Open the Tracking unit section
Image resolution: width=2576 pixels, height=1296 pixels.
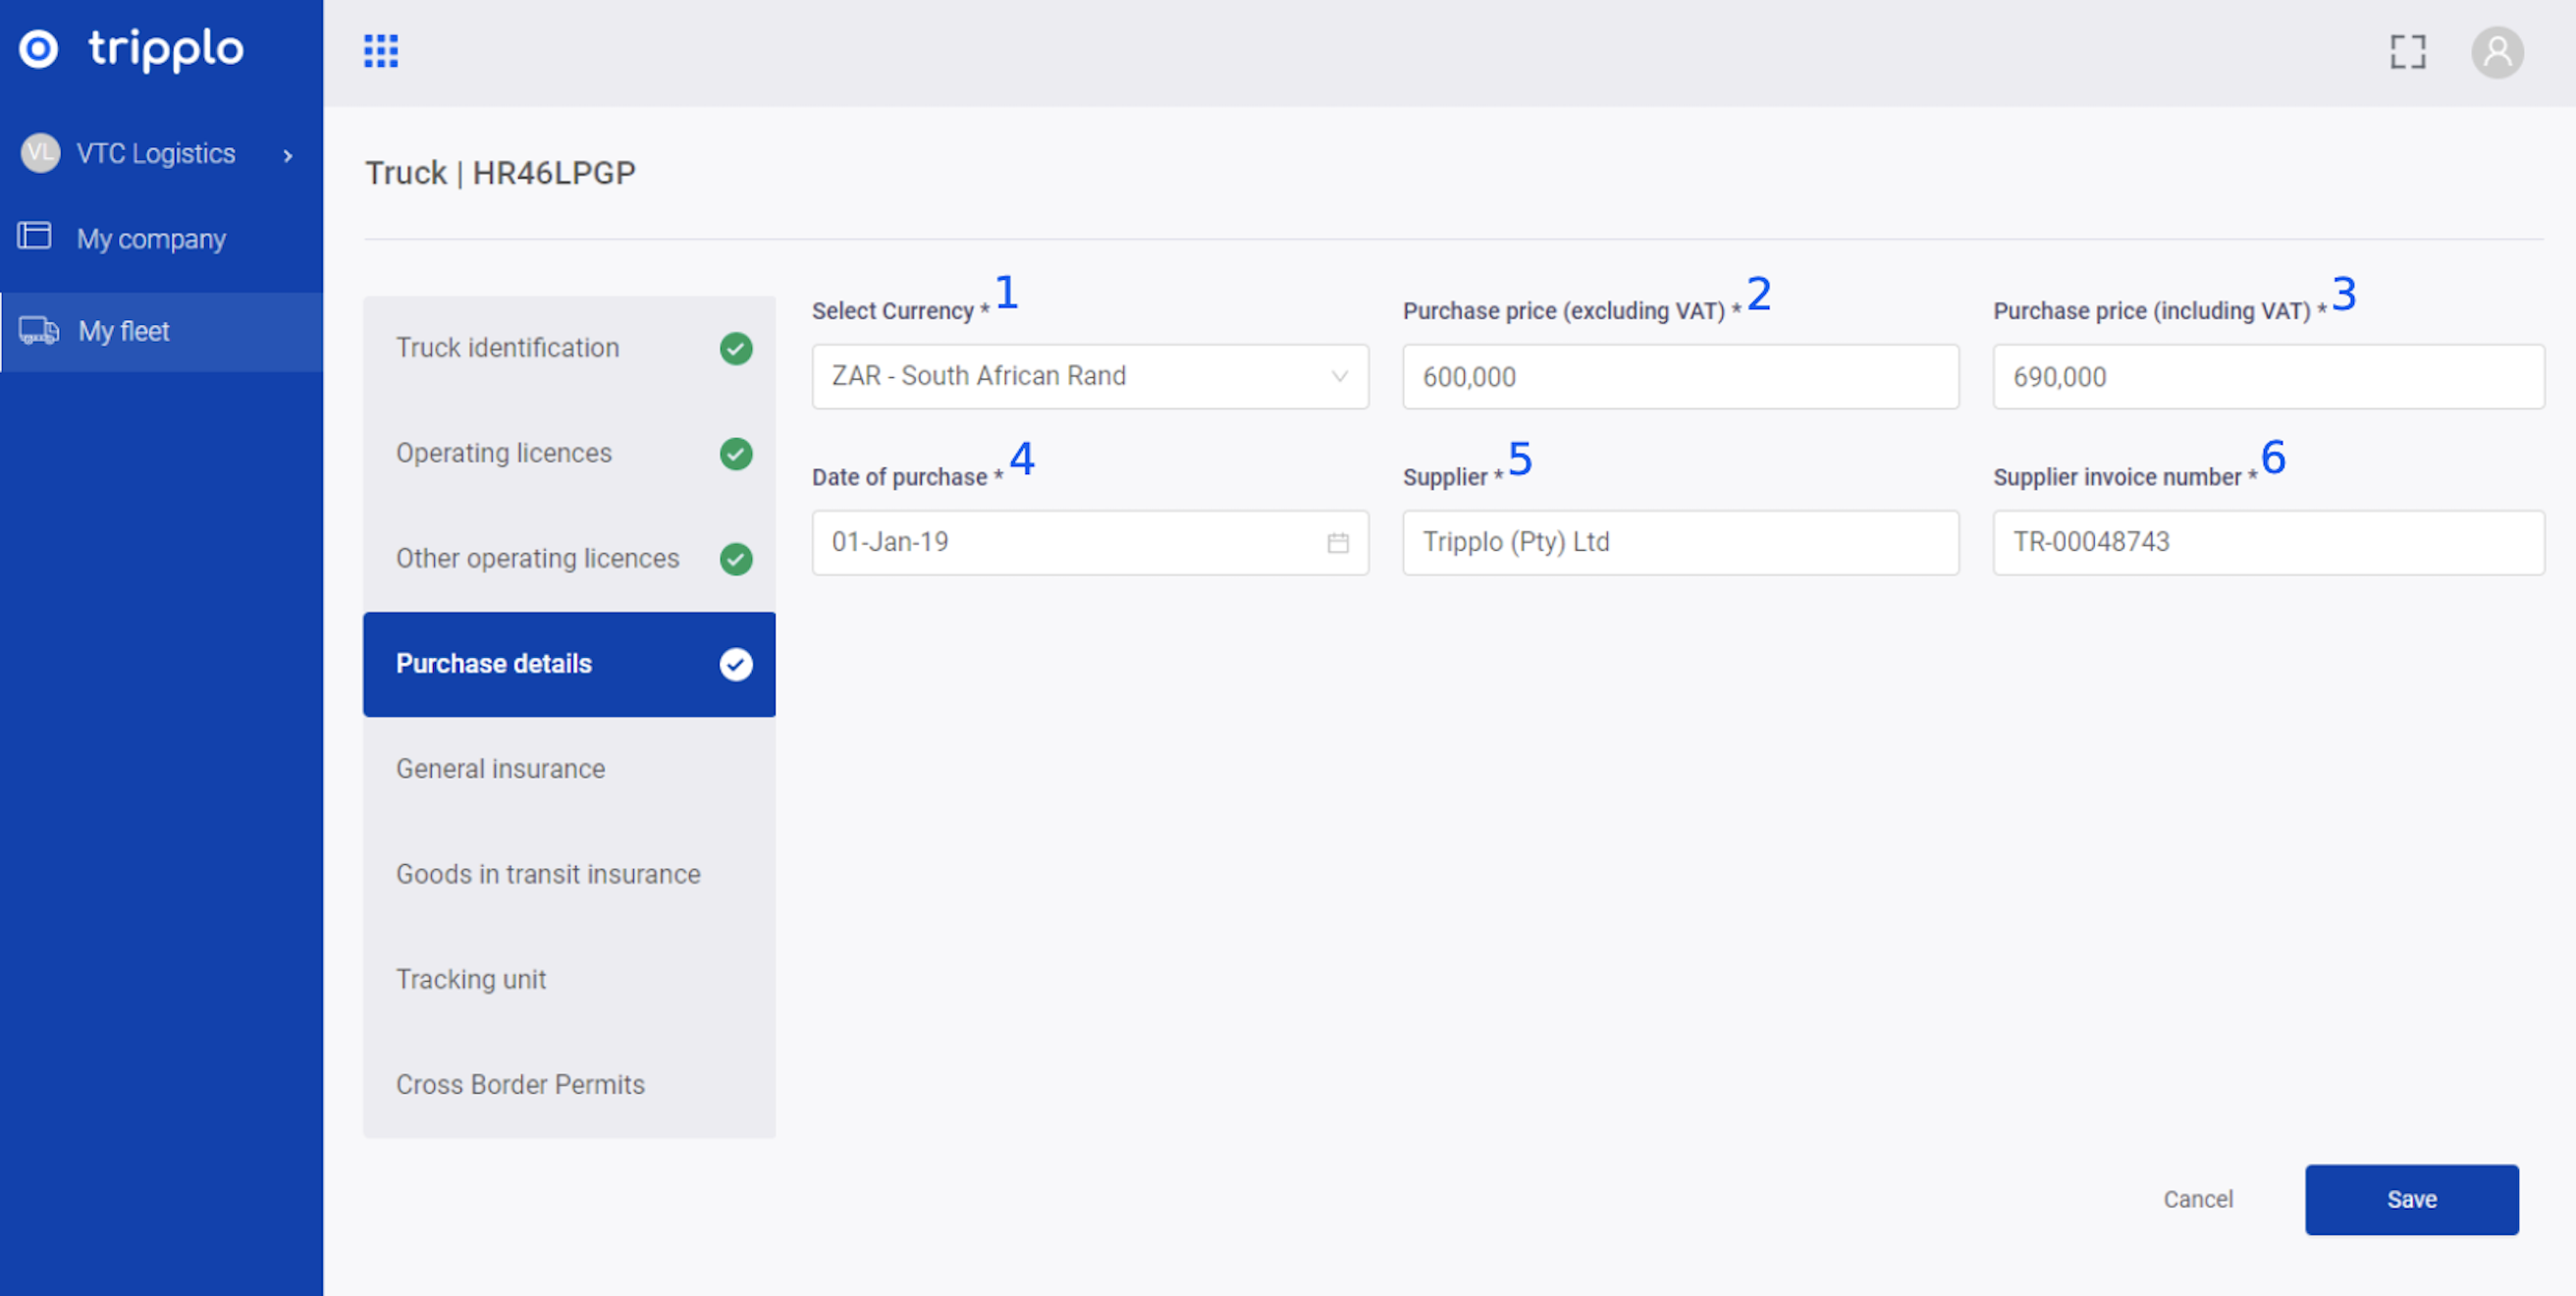tap(471, 979)
